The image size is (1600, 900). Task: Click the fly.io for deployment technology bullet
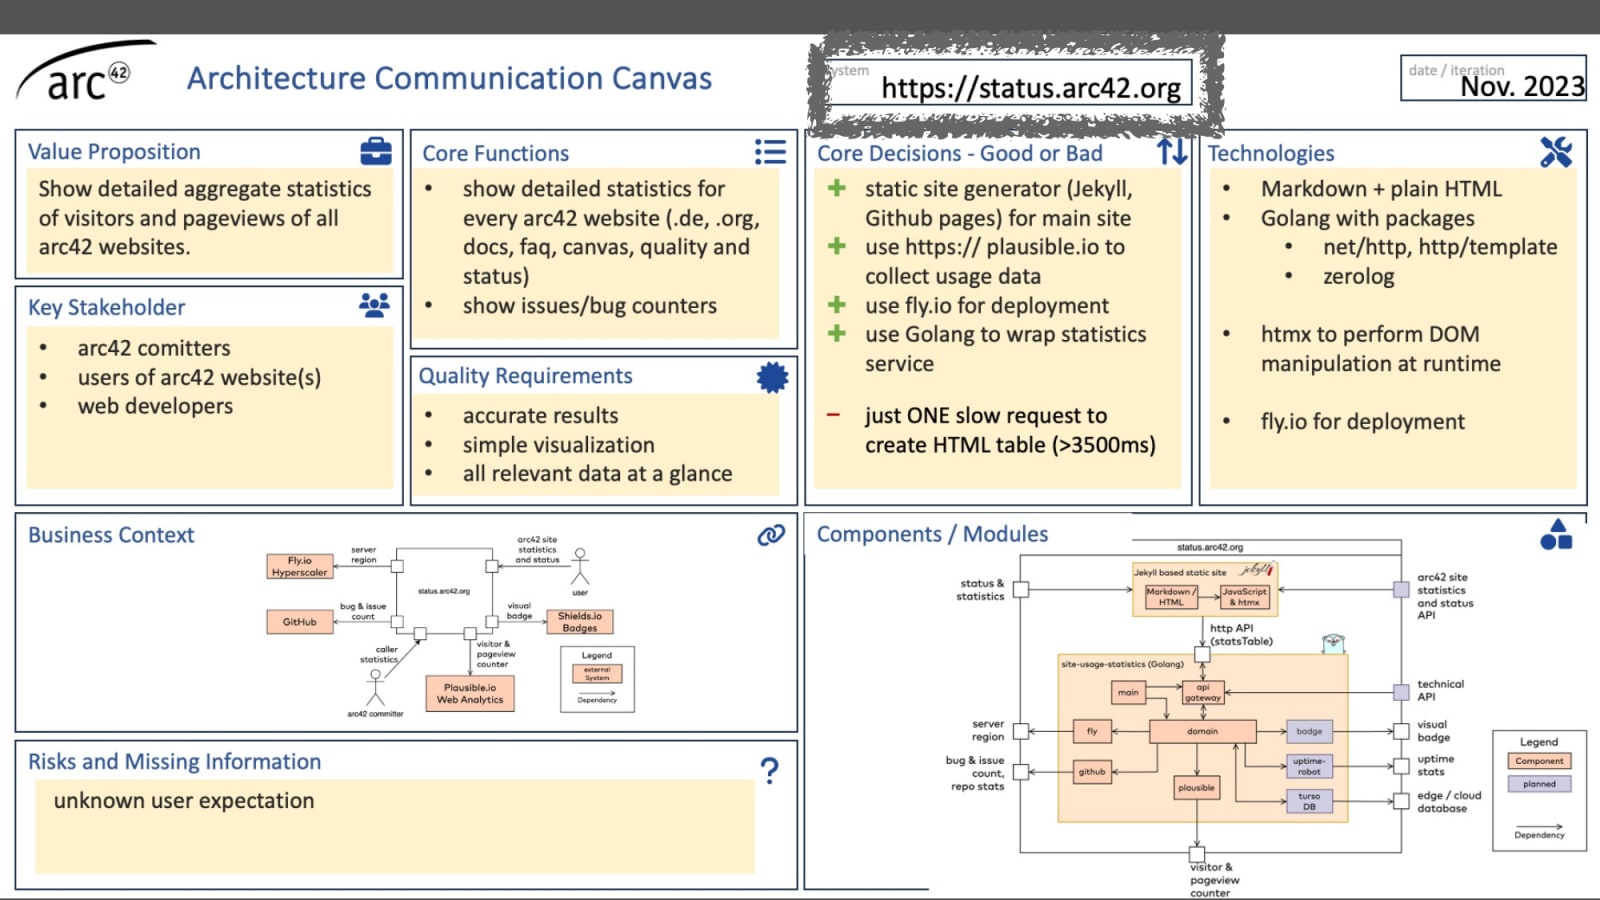(1362, 422)
